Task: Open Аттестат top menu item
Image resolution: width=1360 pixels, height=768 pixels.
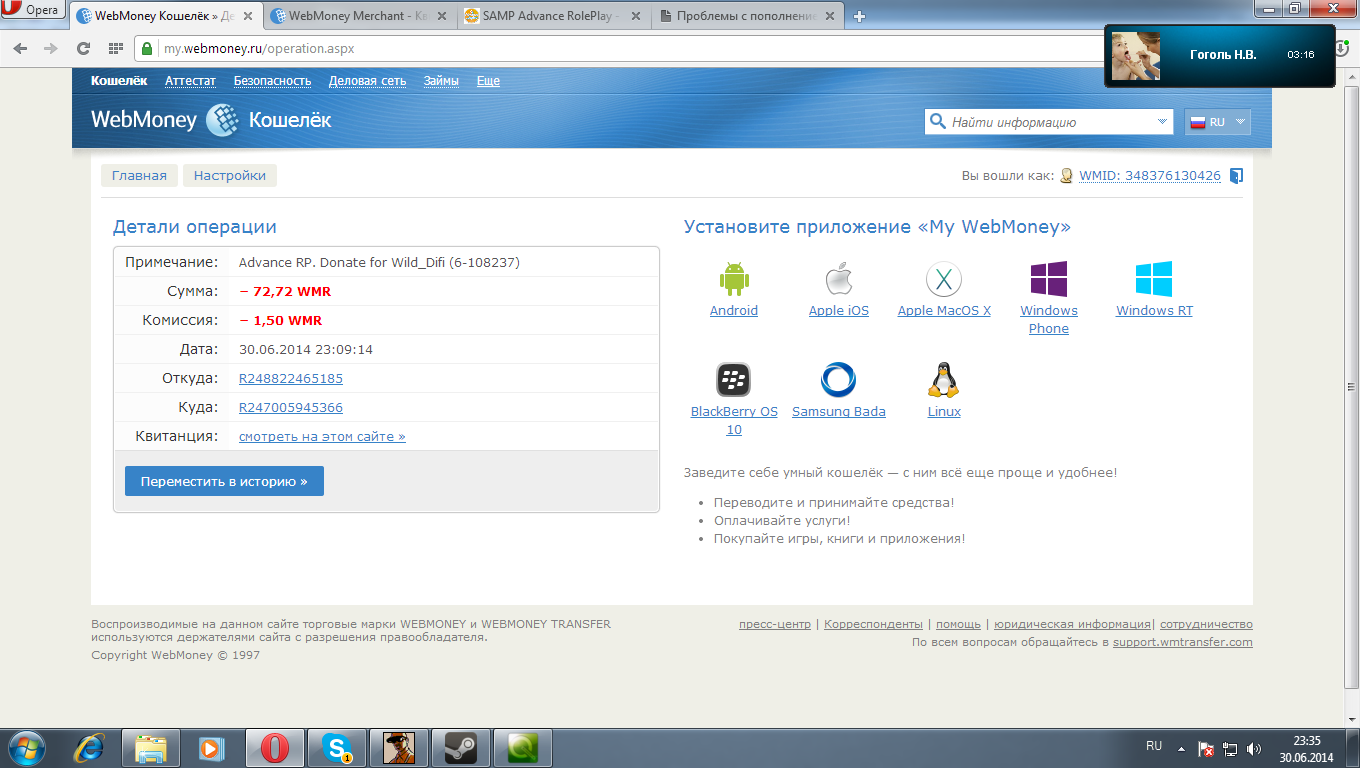Action: tap(190, 81)
